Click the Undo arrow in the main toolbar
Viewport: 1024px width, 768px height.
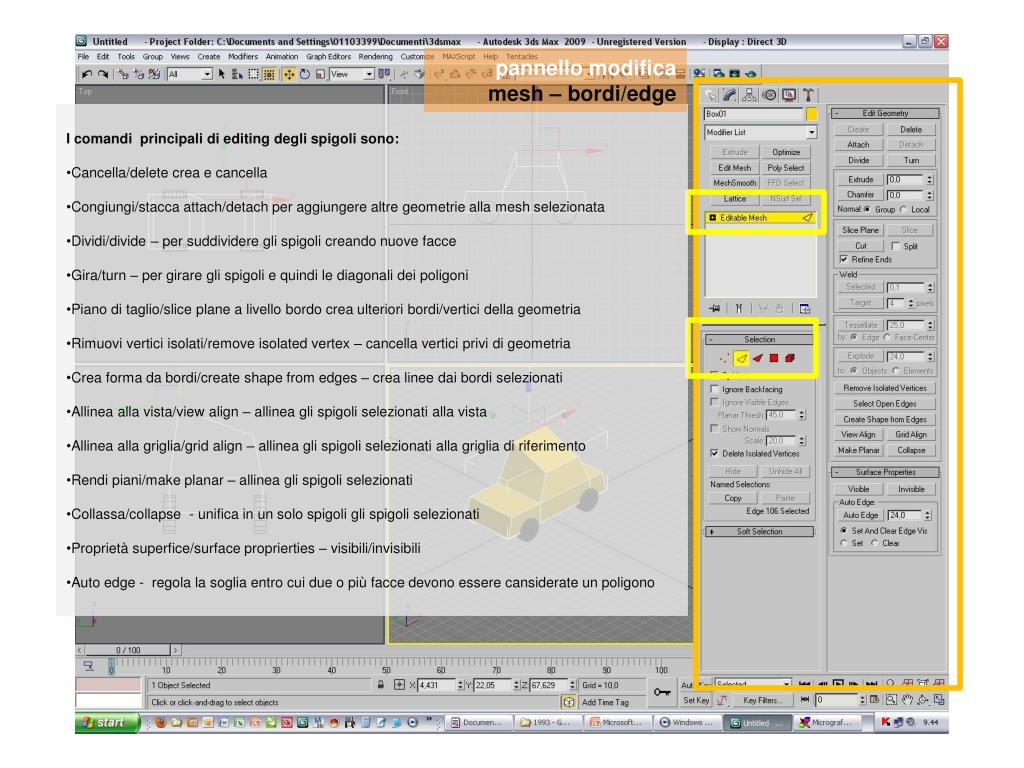[86, 74]
